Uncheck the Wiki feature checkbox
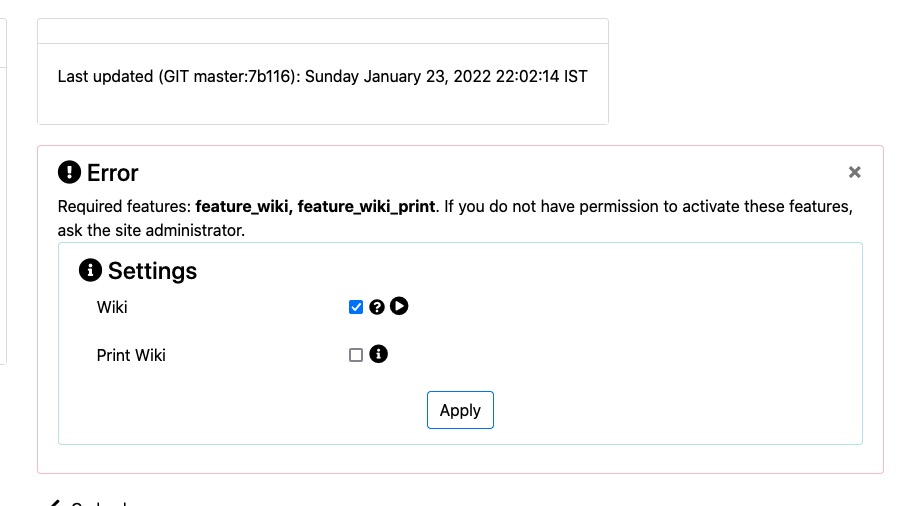 [356, 307]
